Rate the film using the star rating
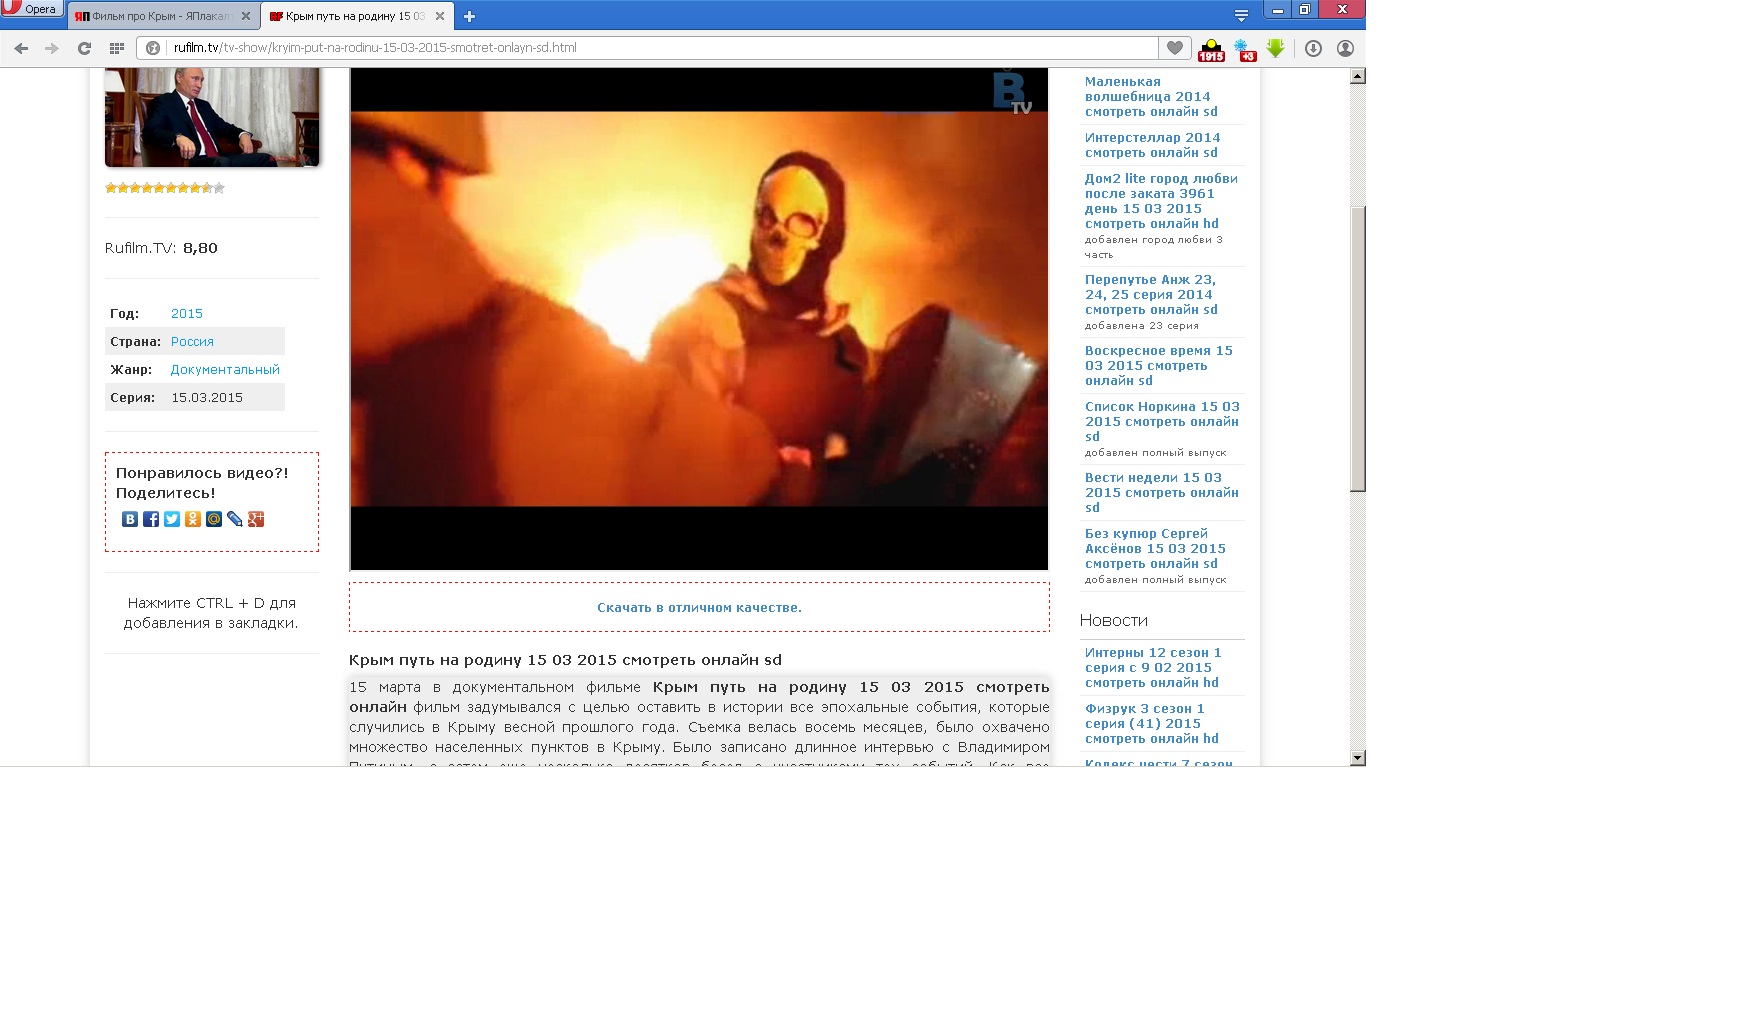 click(x=165, y=188)
